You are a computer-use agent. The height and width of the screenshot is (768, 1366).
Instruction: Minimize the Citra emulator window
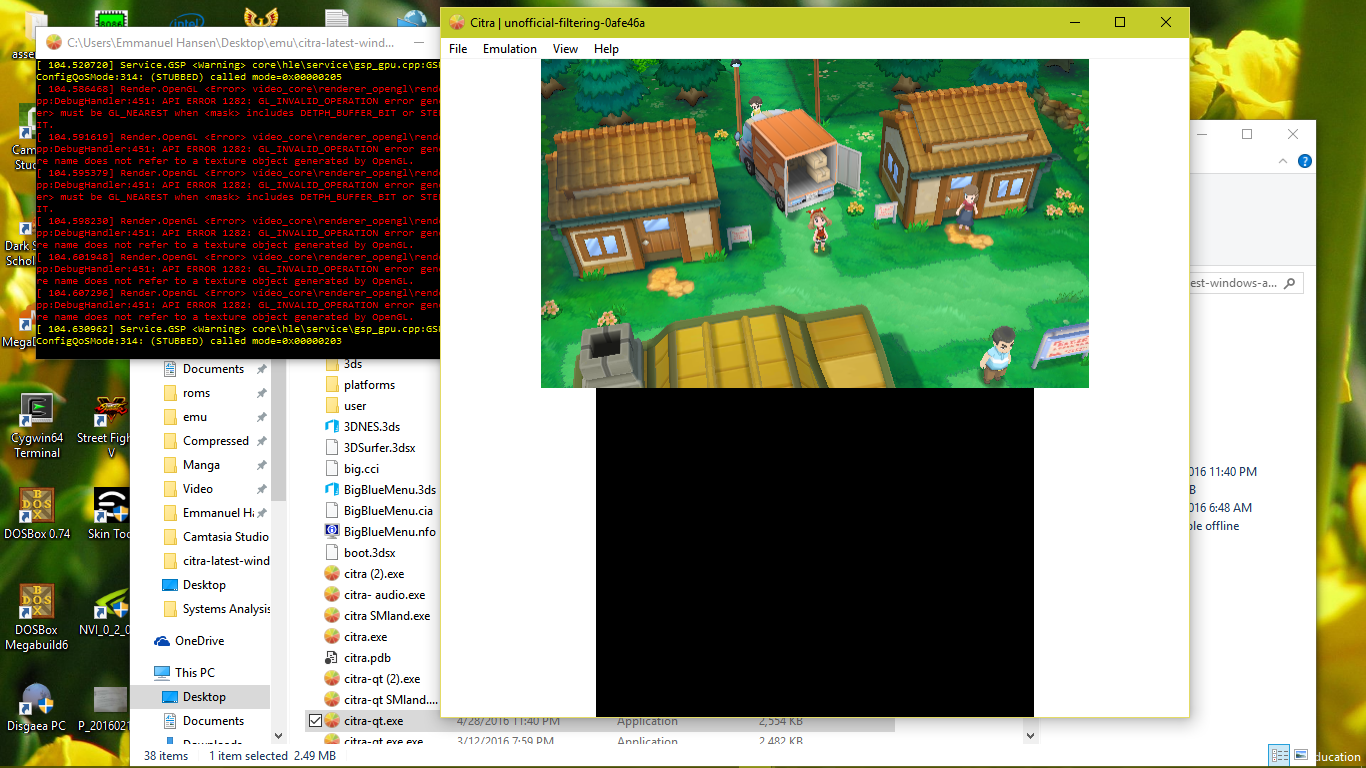coord(1075,22)
